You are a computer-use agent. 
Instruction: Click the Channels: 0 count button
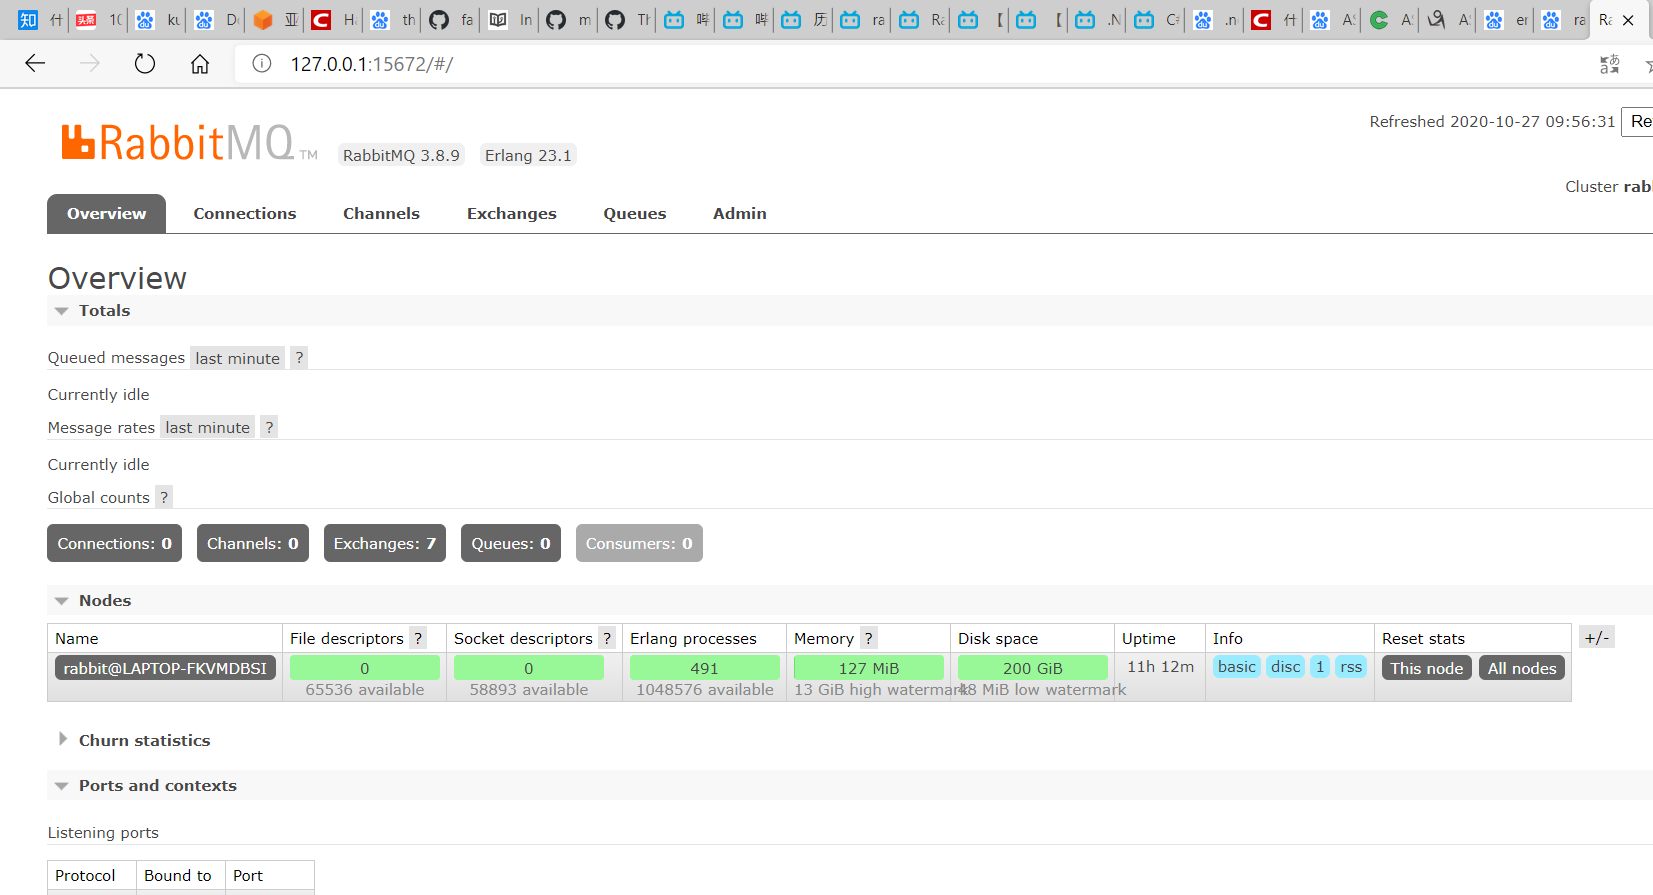[253, 543]
